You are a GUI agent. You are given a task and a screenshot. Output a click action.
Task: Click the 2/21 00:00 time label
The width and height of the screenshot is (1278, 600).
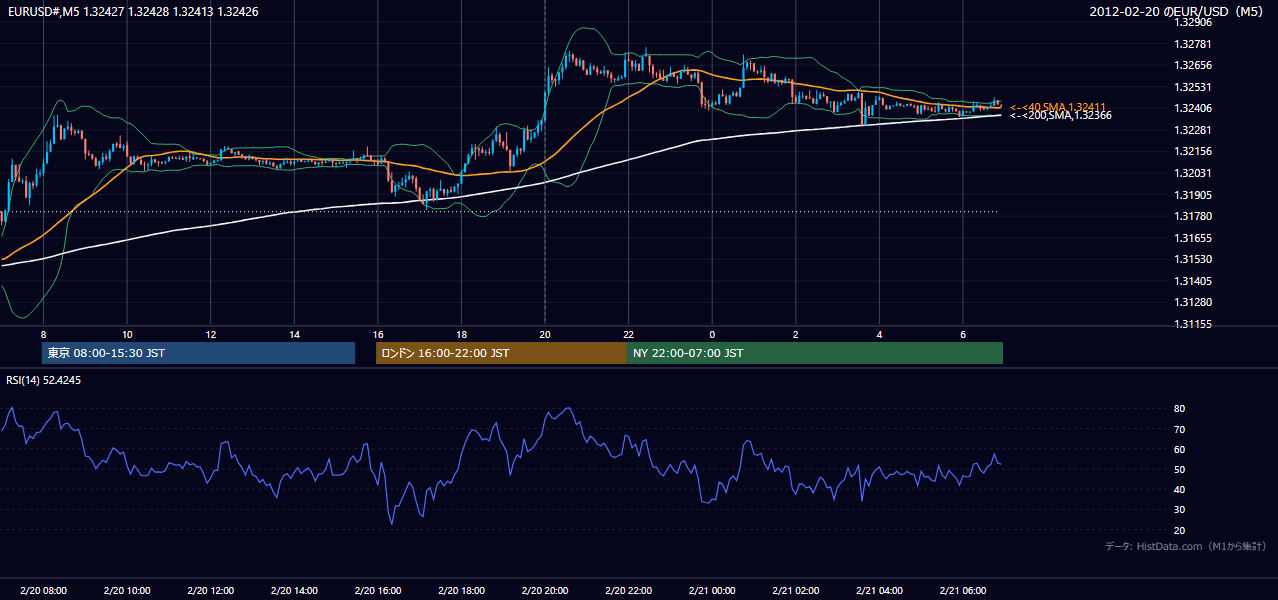pos(712,591)
